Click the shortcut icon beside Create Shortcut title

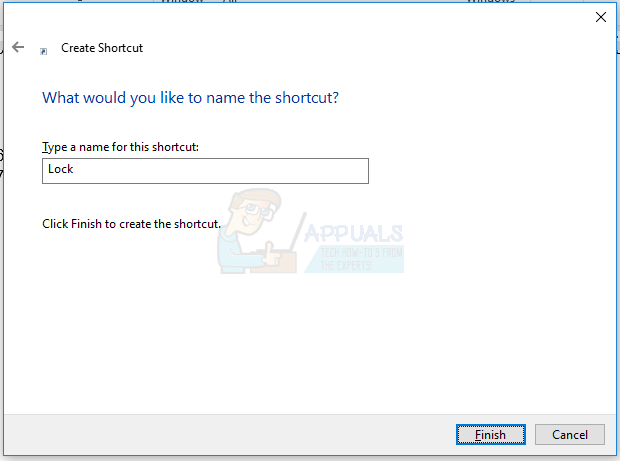43,51
